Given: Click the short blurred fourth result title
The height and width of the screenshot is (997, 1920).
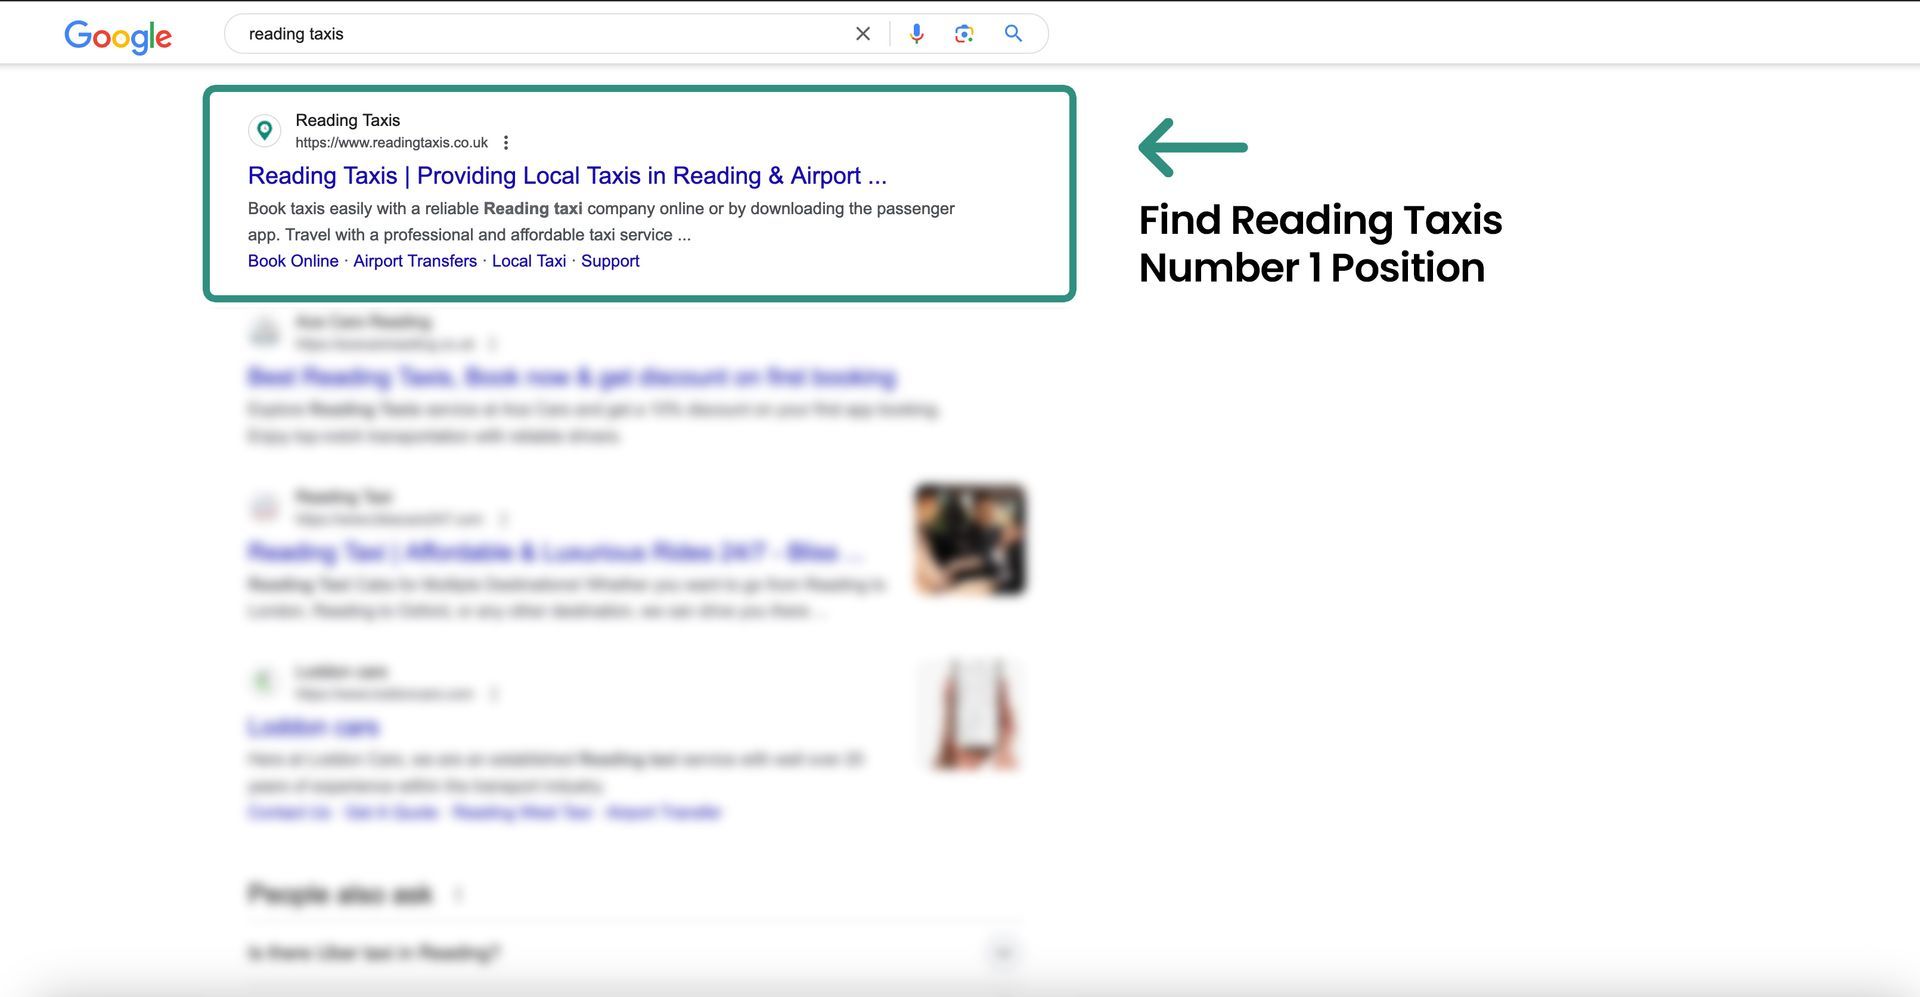Looking at the screenshot, I should (314, 727).
